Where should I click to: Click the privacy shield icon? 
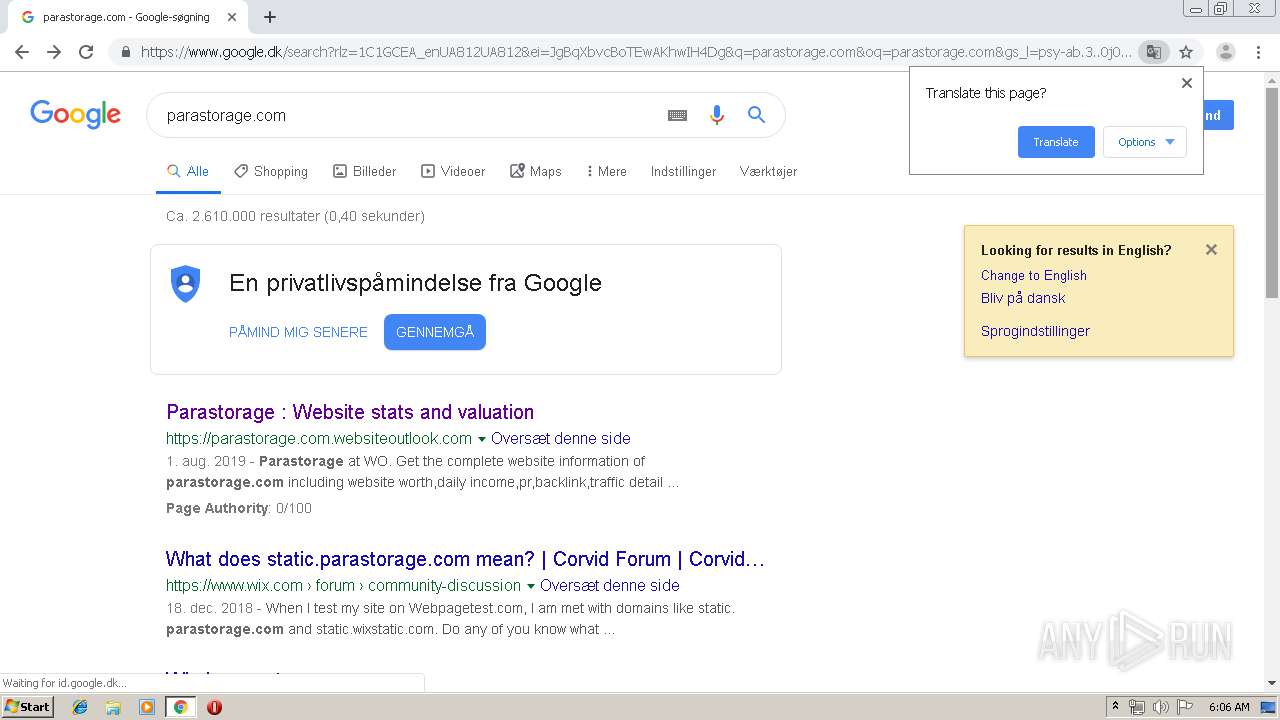coord(186,284)
